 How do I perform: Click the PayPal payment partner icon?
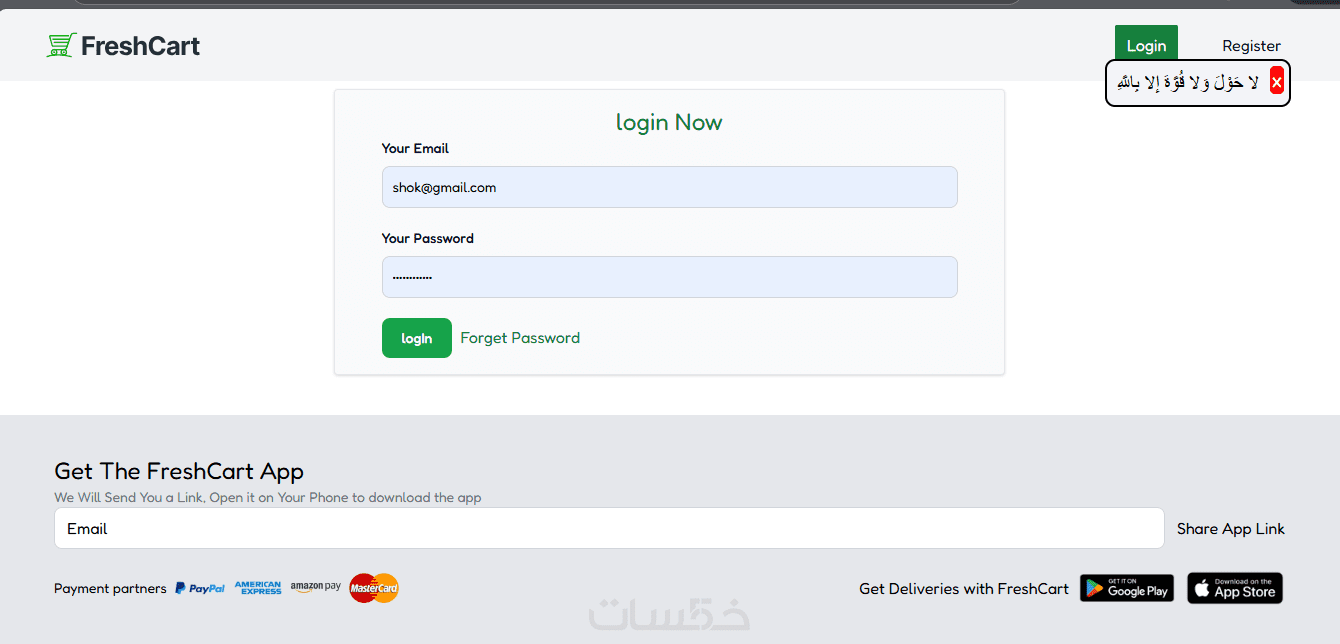click(200, 588)
